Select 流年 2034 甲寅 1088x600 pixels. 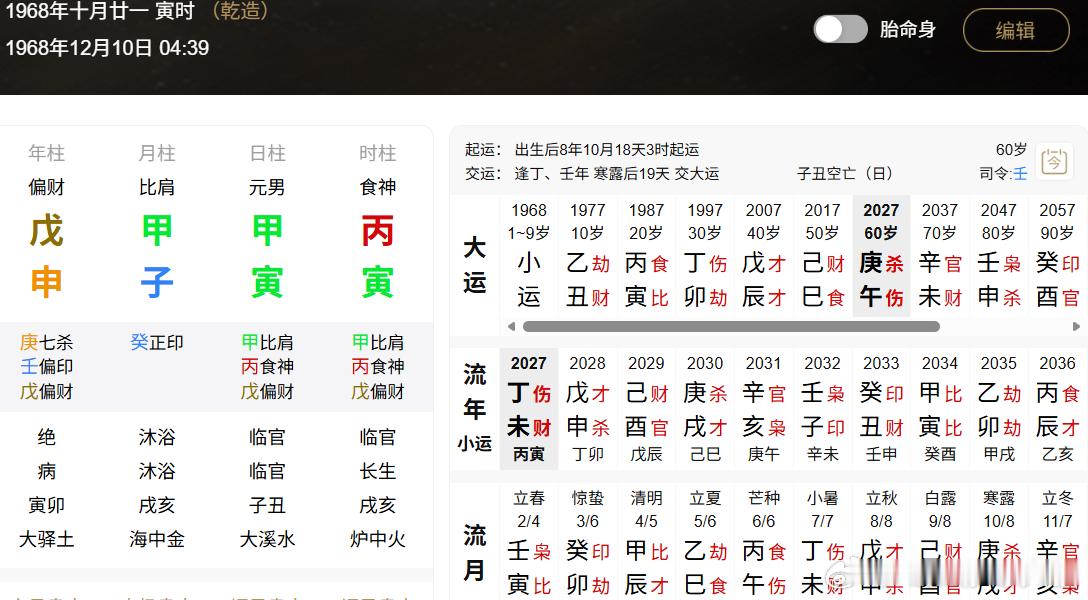pyautogui.click(x=940, y=409)
